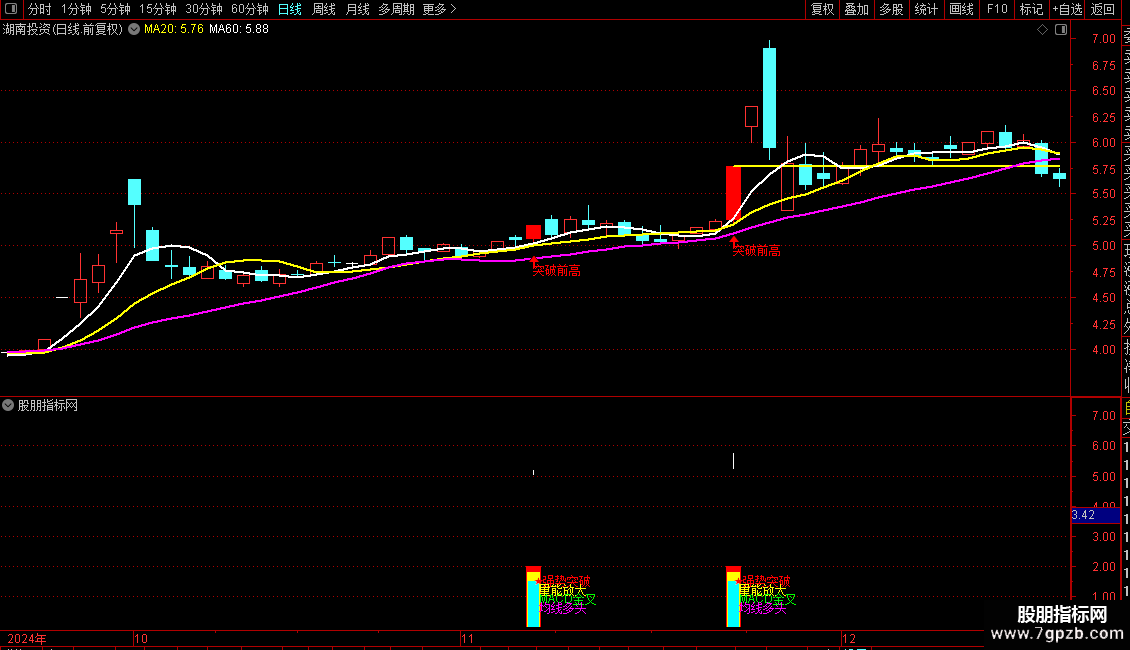Image resolution: width=1130 pixels, height=650 pixels.
Task: Select the 5分钟 period tab
Action: click(x=115, y=9)
